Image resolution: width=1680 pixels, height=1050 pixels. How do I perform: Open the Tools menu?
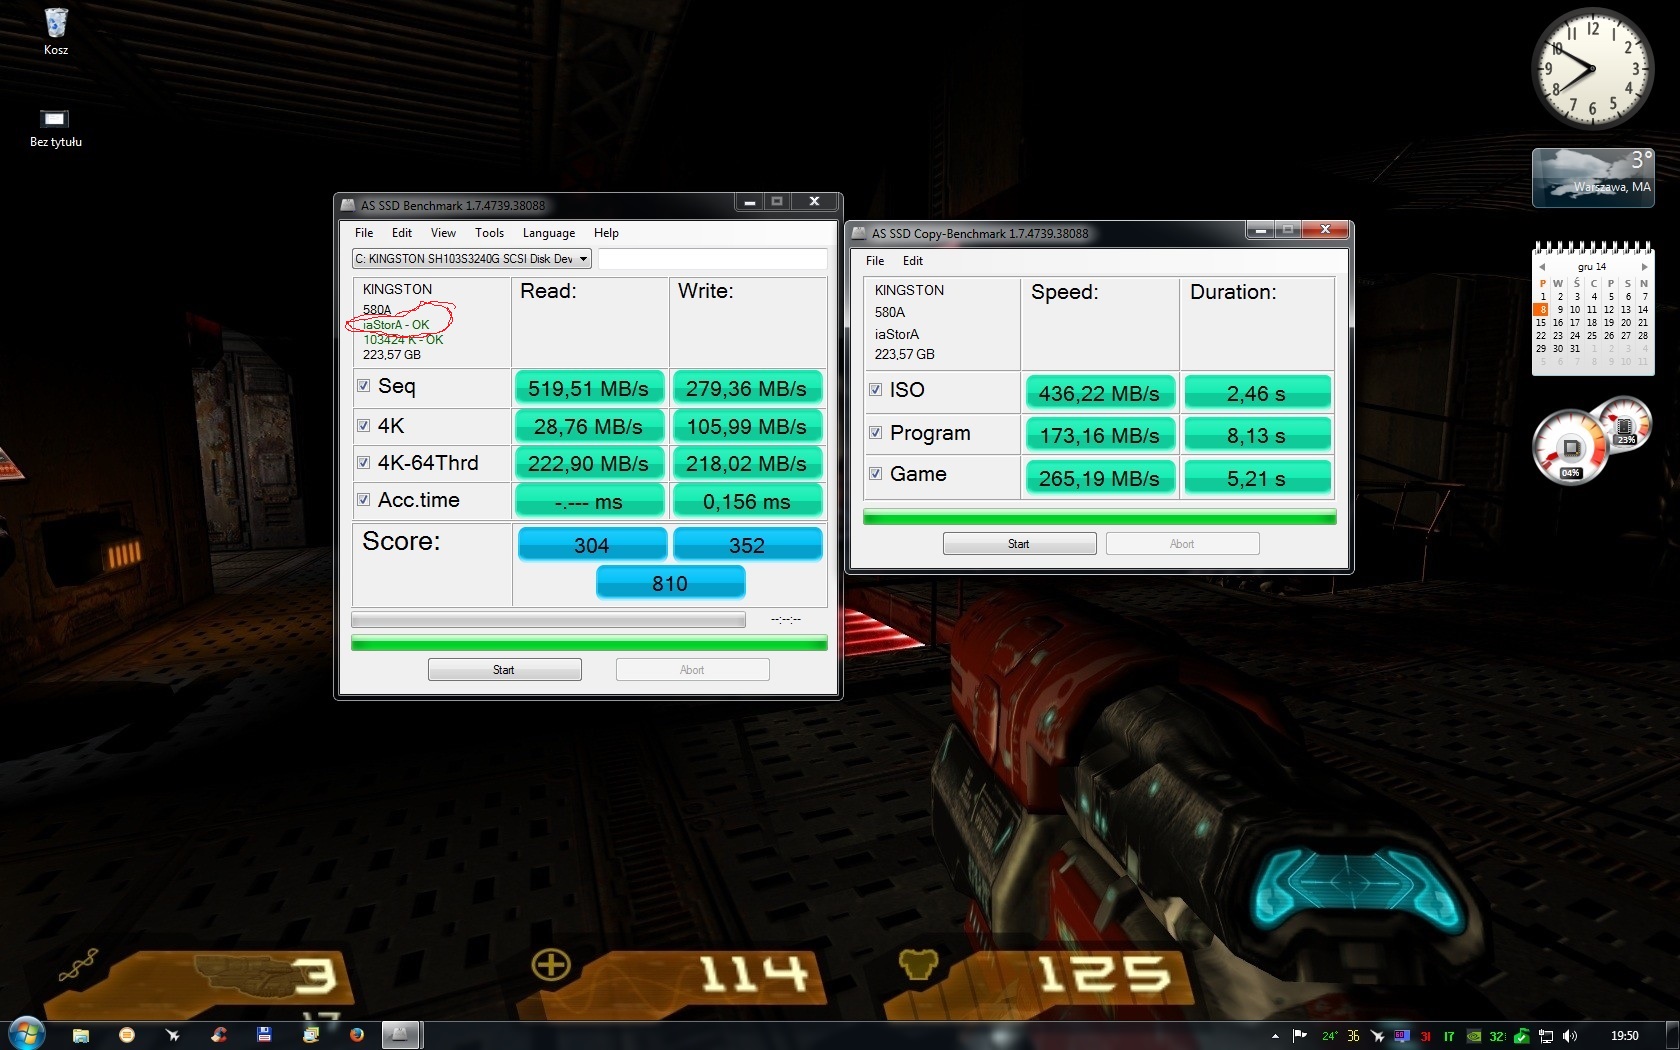(489, 232)
